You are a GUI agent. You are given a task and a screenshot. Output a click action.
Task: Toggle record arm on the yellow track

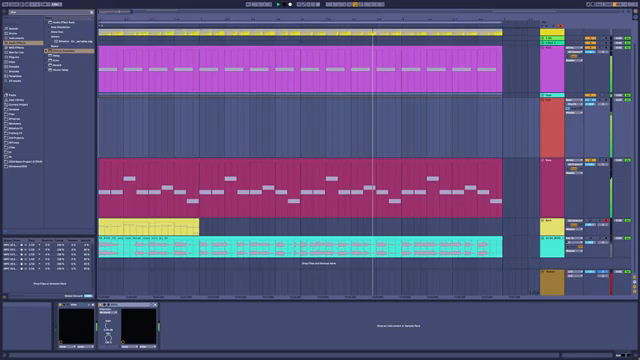click(606, 221)
